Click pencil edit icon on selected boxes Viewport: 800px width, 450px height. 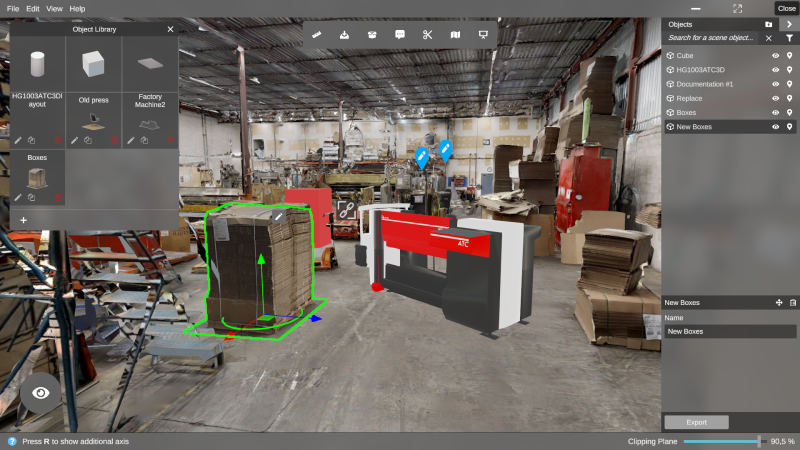tap(279, 217)
